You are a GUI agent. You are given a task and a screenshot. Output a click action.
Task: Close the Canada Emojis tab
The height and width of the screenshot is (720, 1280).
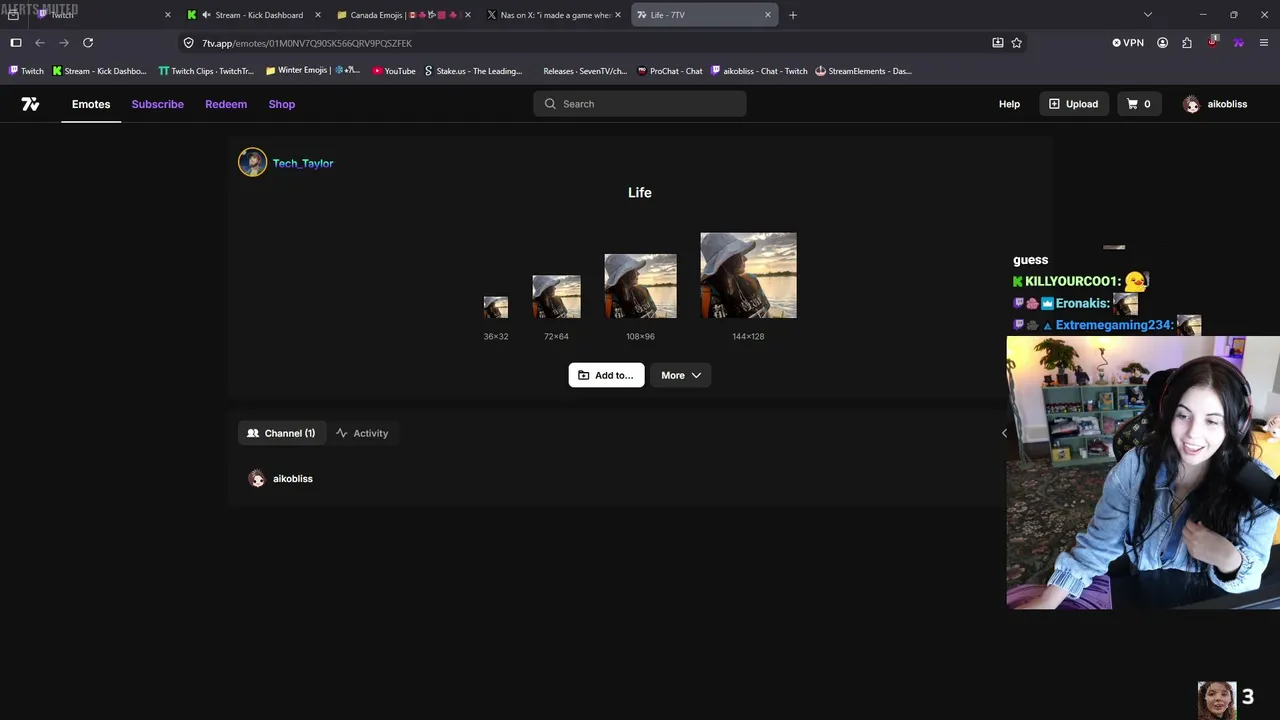coord(467,15)
